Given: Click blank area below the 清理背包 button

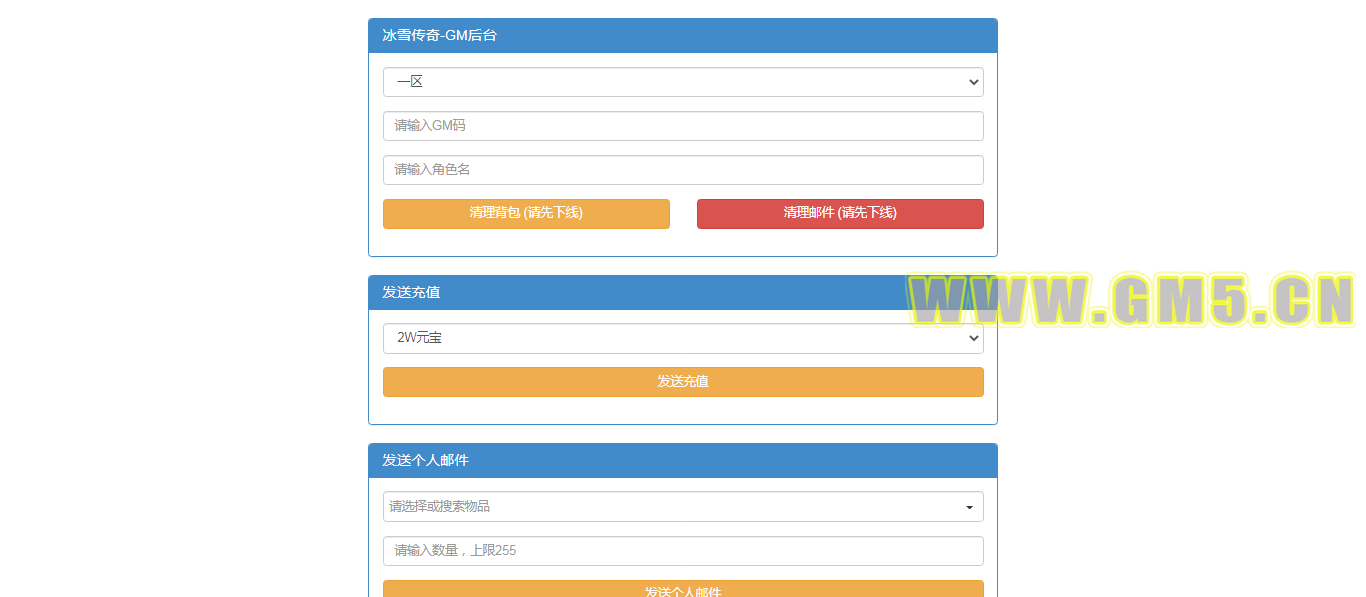Looking at the screenshot, I should (526, 242).
